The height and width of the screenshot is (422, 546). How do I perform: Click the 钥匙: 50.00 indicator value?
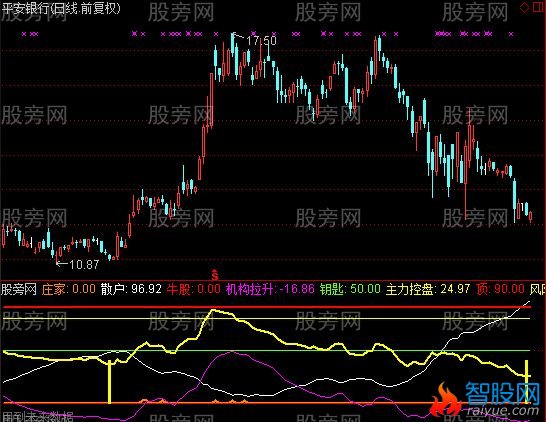click(350, 289)
